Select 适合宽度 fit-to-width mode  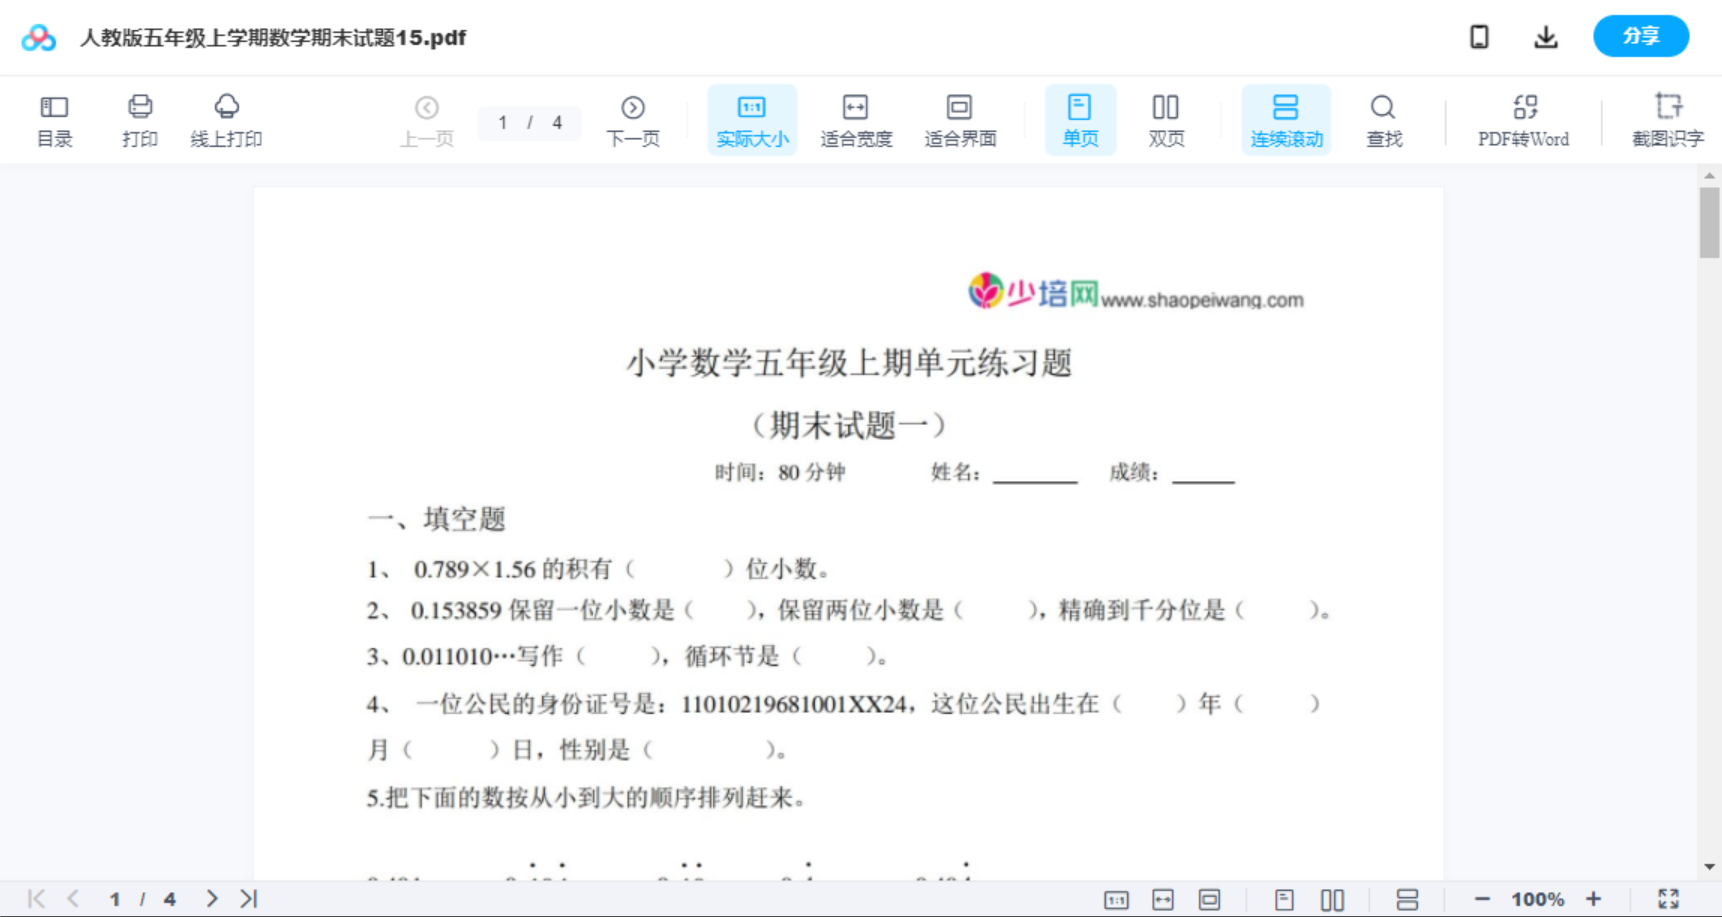pos(856,119)
